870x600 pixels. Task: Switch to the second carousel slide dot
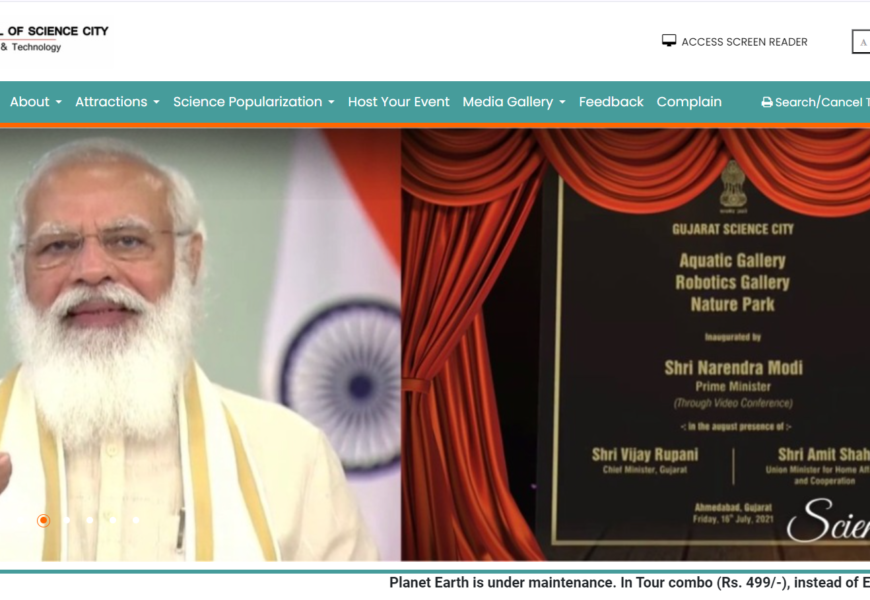click(x=66, y=520)
